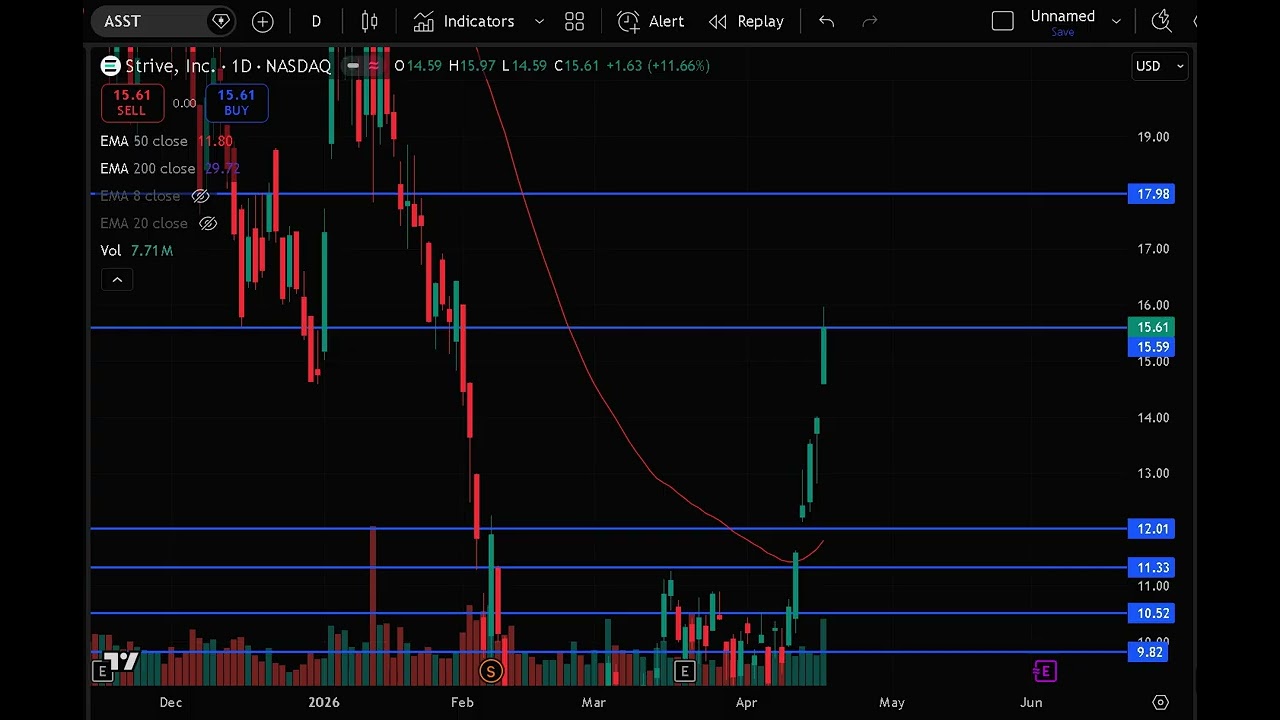Click the 17.98 horizontal line price label

point(1151,194)
